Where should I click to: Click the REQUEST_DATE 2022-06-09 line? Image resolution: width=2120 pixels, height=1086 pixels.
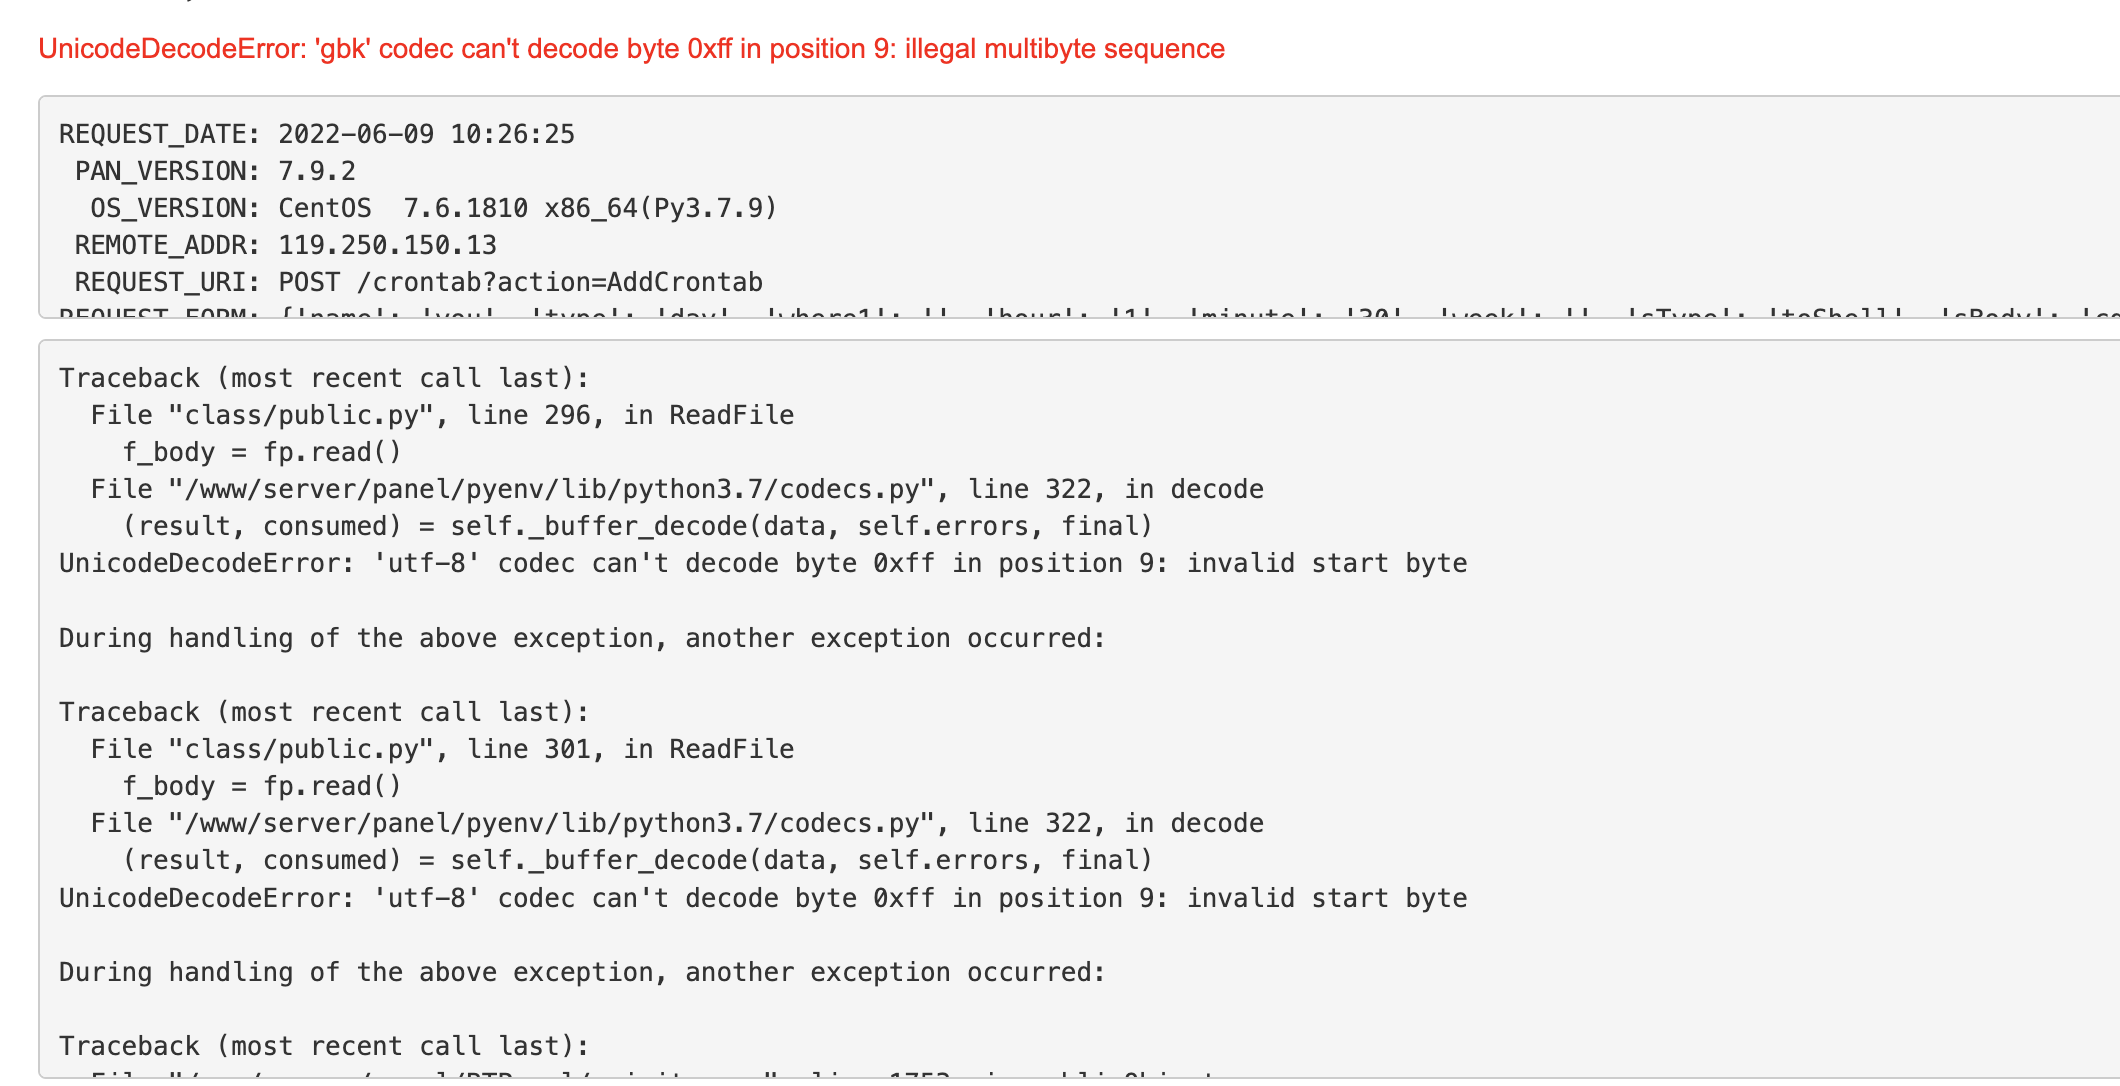click(317, 134)
